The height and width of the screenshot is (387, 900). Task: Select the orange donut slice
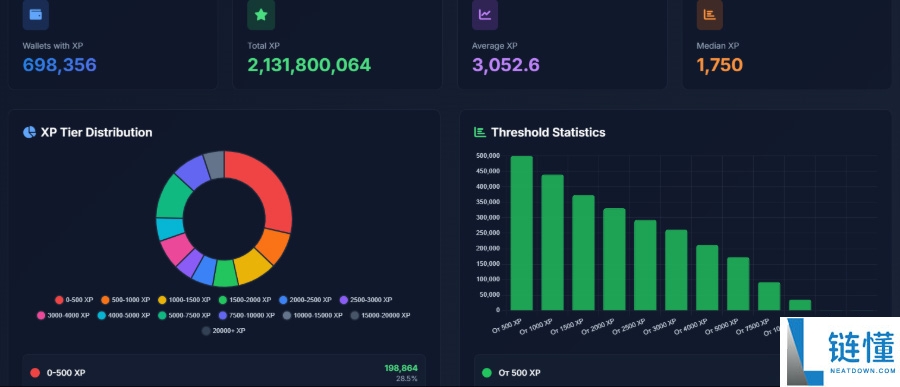[x=274, y=246]
